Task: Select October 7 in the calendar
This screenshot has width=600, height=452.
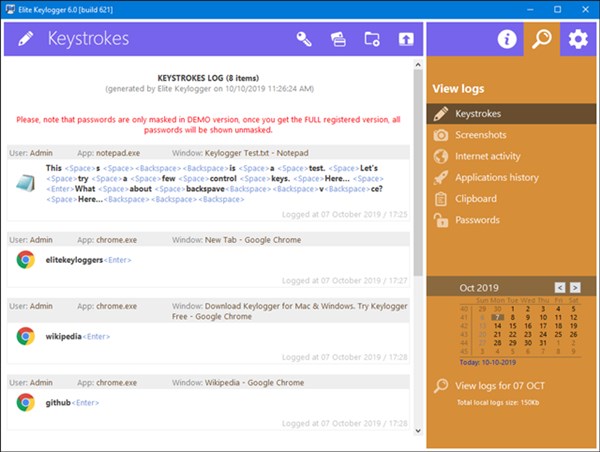Action: (497, 317)
